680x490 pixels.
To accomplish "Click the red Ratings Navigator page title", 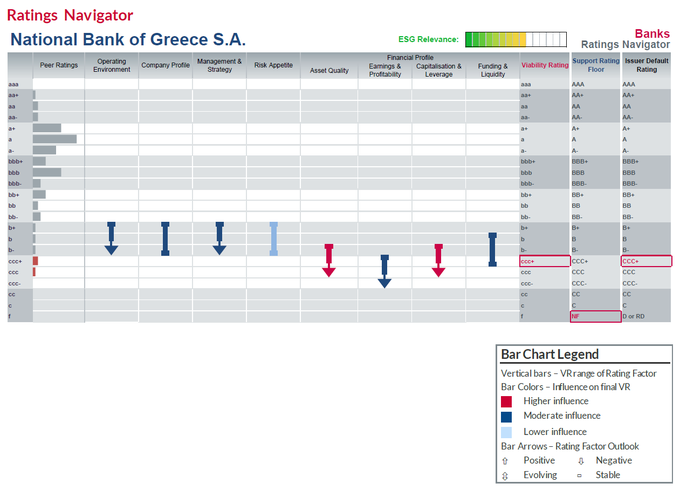I will point(70,15).
